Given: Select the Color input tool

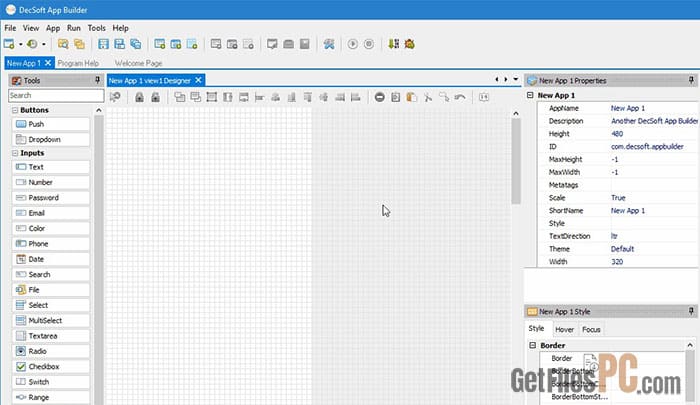Looking at the screenshot, I should tap(51, 228).
